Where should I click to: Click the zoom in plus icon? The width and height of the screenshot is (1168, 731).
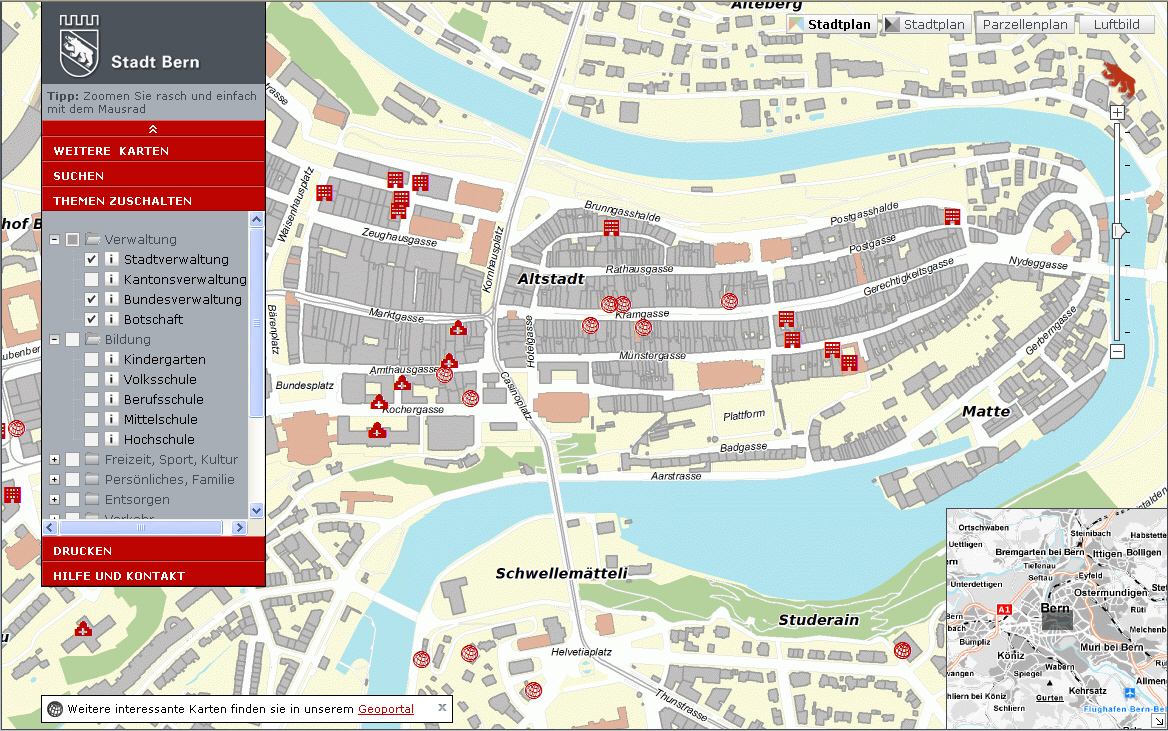coord(1118,113)
